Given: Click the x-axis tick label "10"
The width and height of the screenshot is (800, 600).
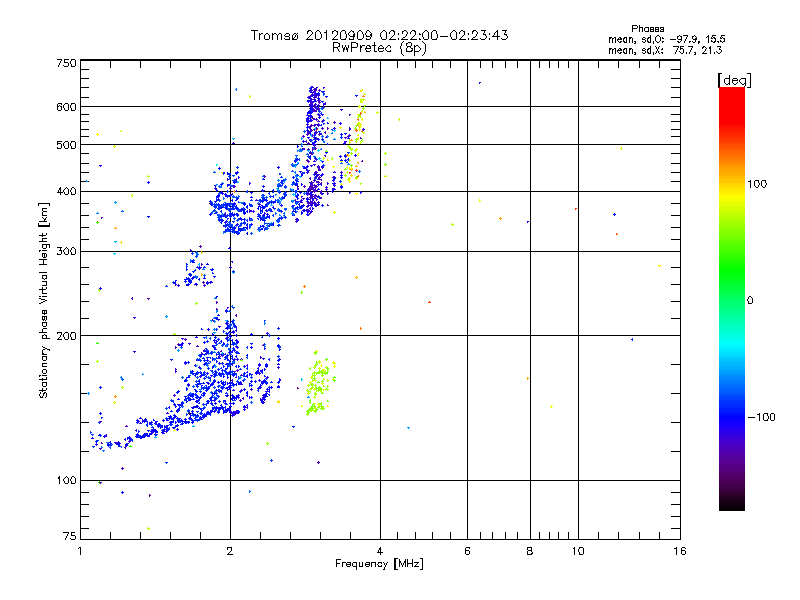Looking at the screenshot, I should click(x=578, y=551).
